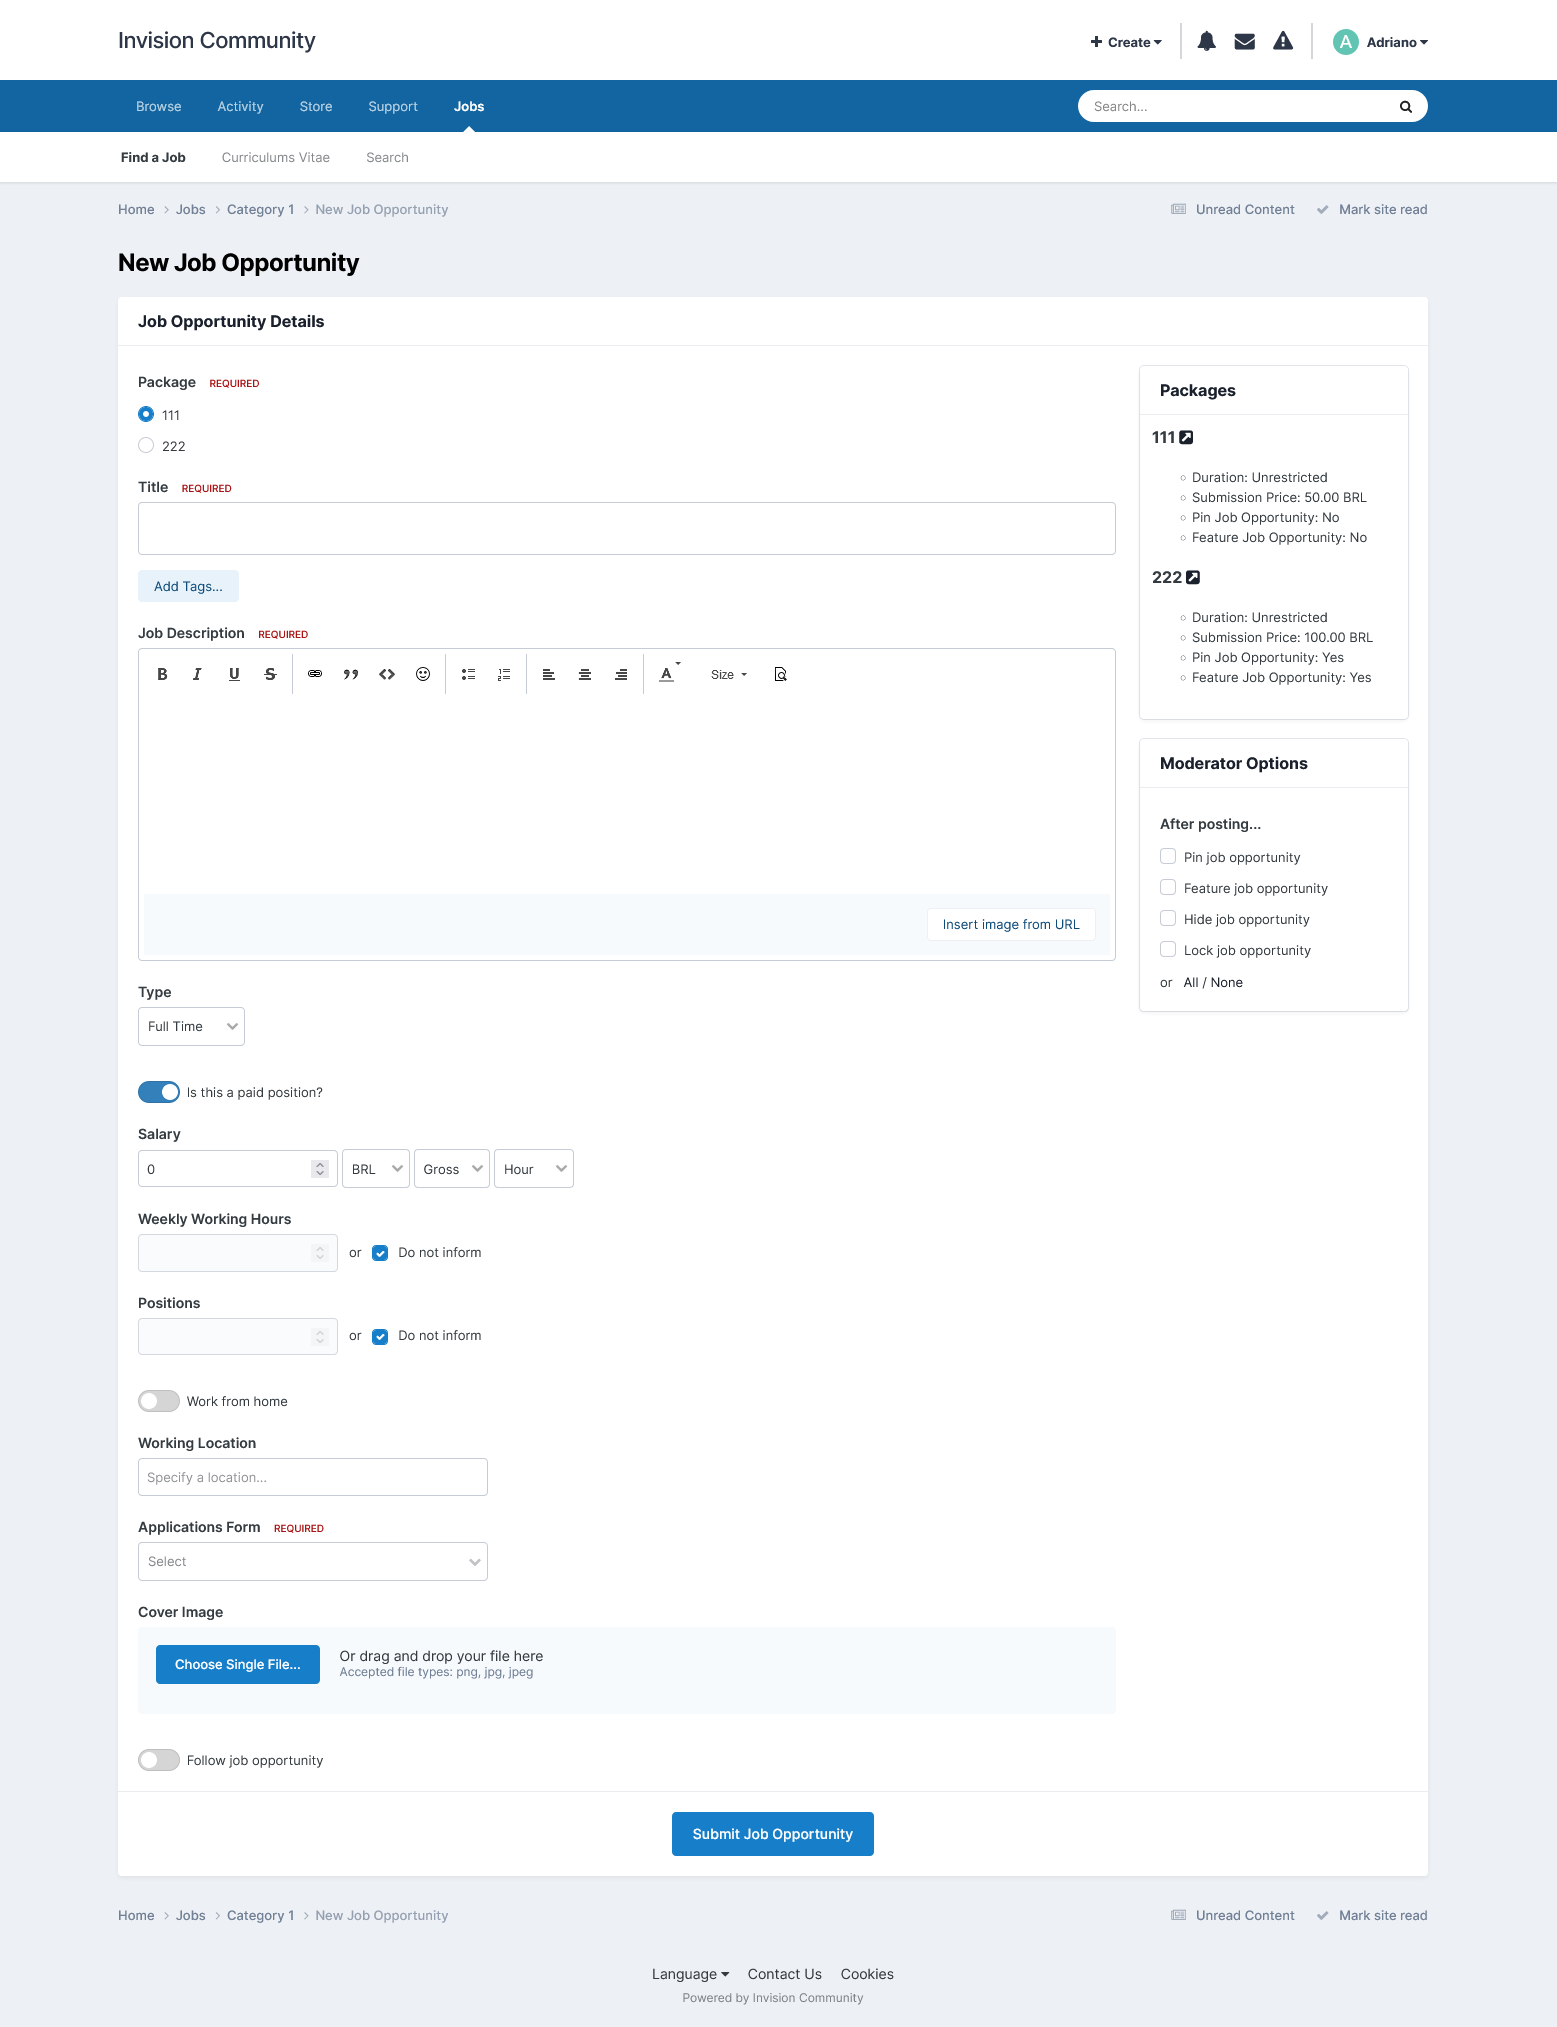This screenshot has height=2027, width=1557.
Task: Open the Hour salary period dropdown
Action: pos(534,1169)
